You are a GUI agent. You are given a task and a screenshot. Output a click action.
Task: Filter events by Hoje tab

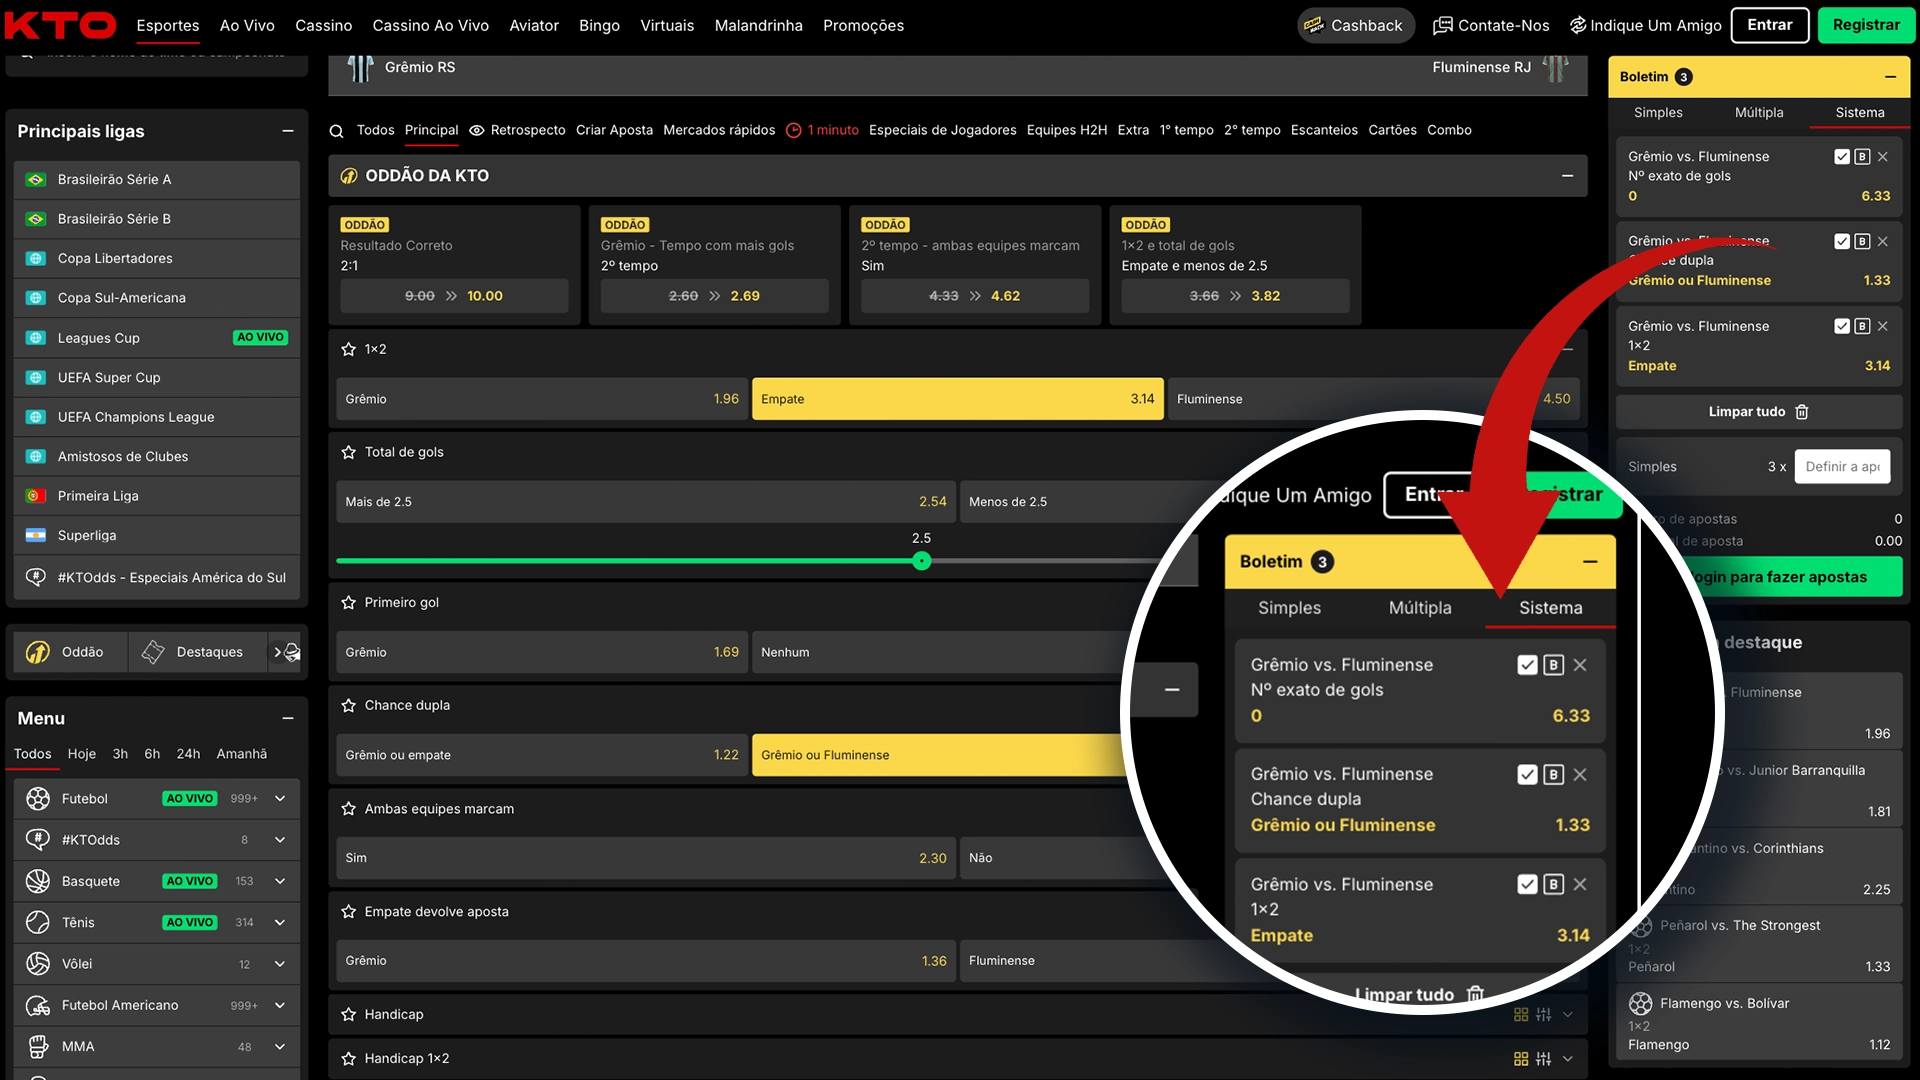click(x=82, y=754)
